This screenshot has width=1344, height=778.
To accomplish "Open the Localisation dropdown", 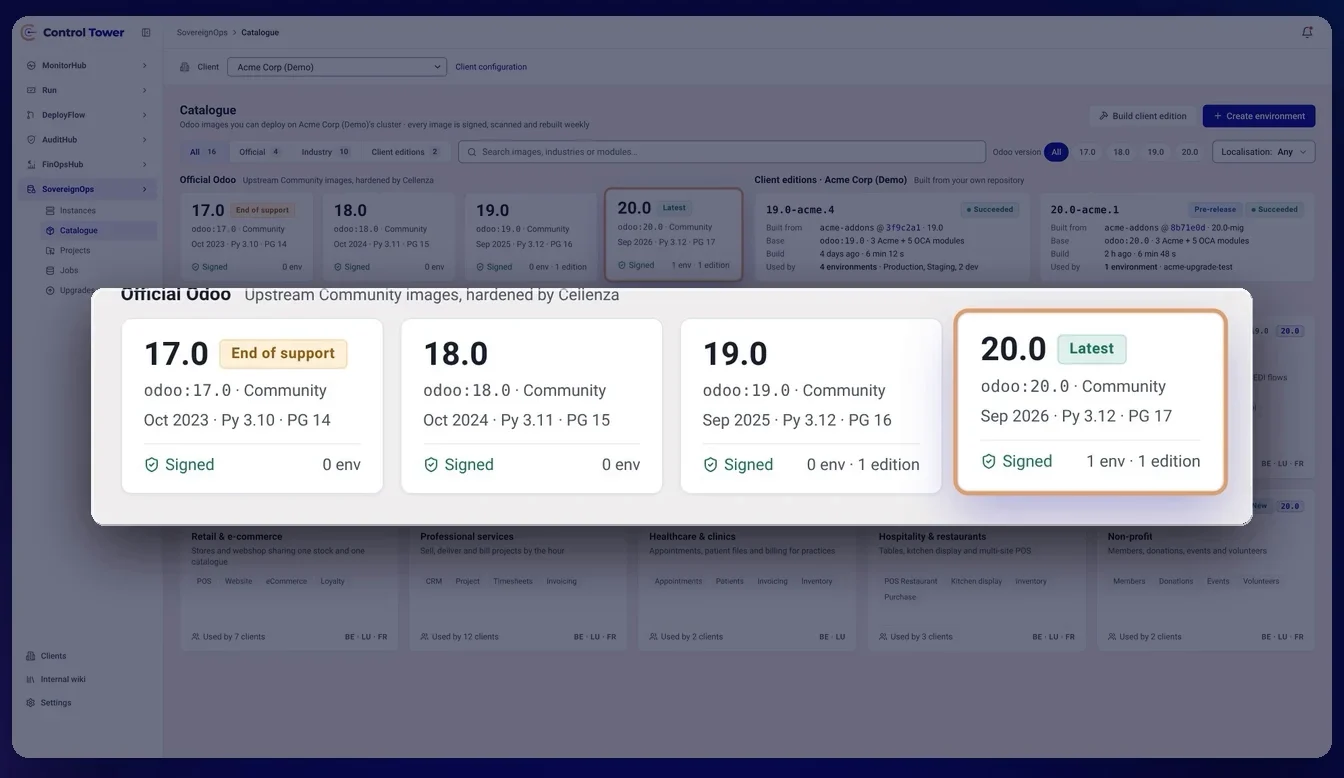I will click(1264, 152).
